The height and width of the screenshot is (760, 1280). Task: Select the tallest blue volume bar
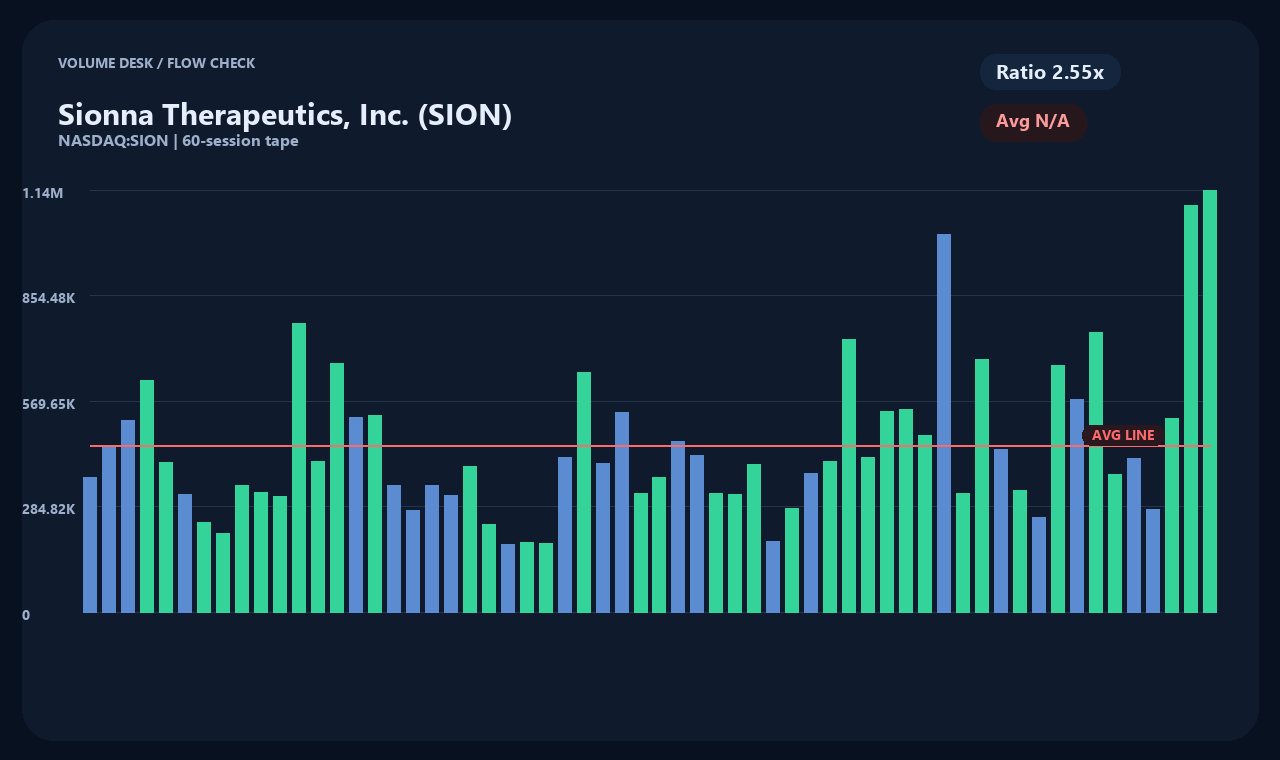click(x=944, y=423)
